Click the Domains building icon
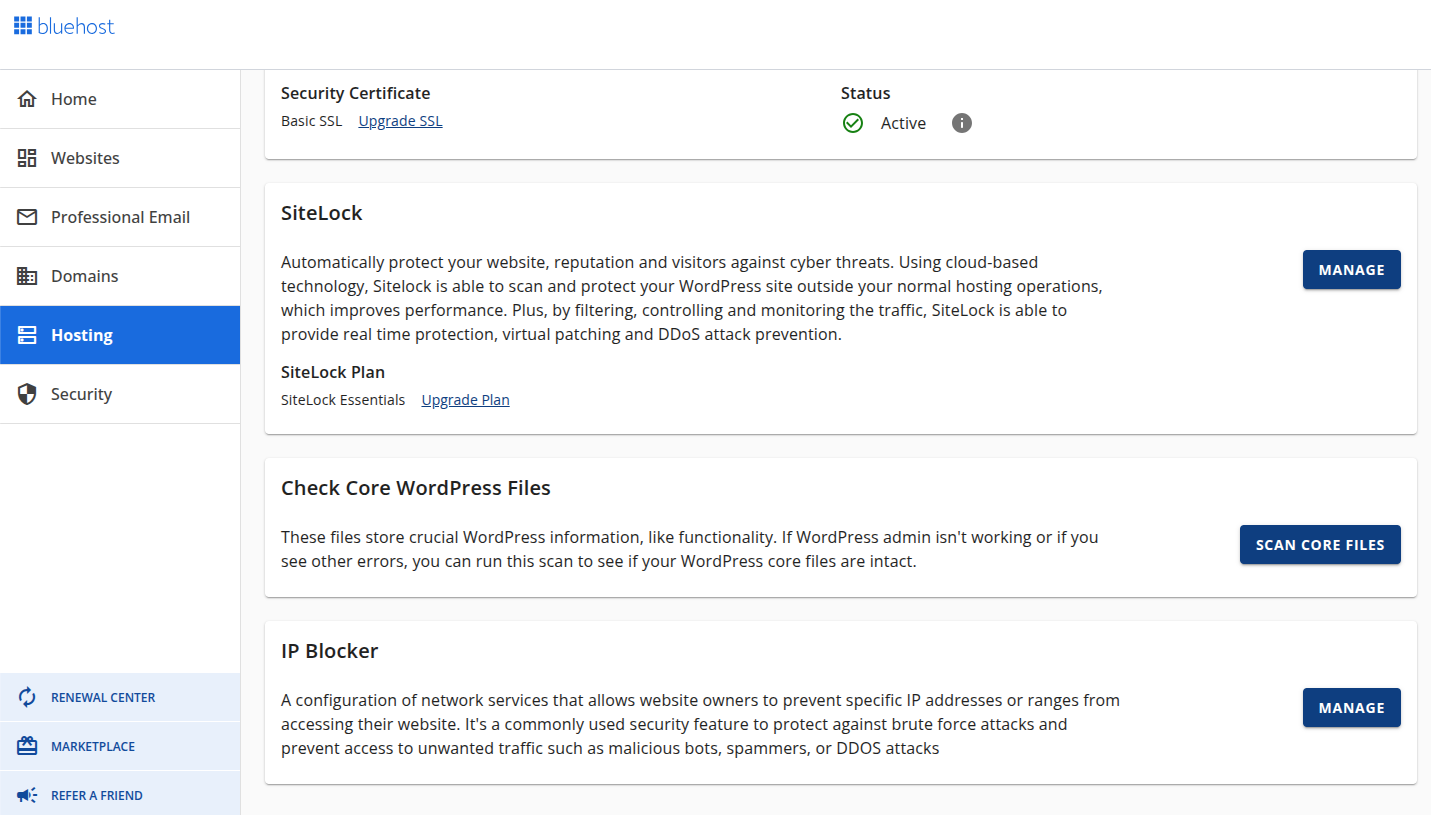The image size is (1431, 815). (x=27, y=276)
